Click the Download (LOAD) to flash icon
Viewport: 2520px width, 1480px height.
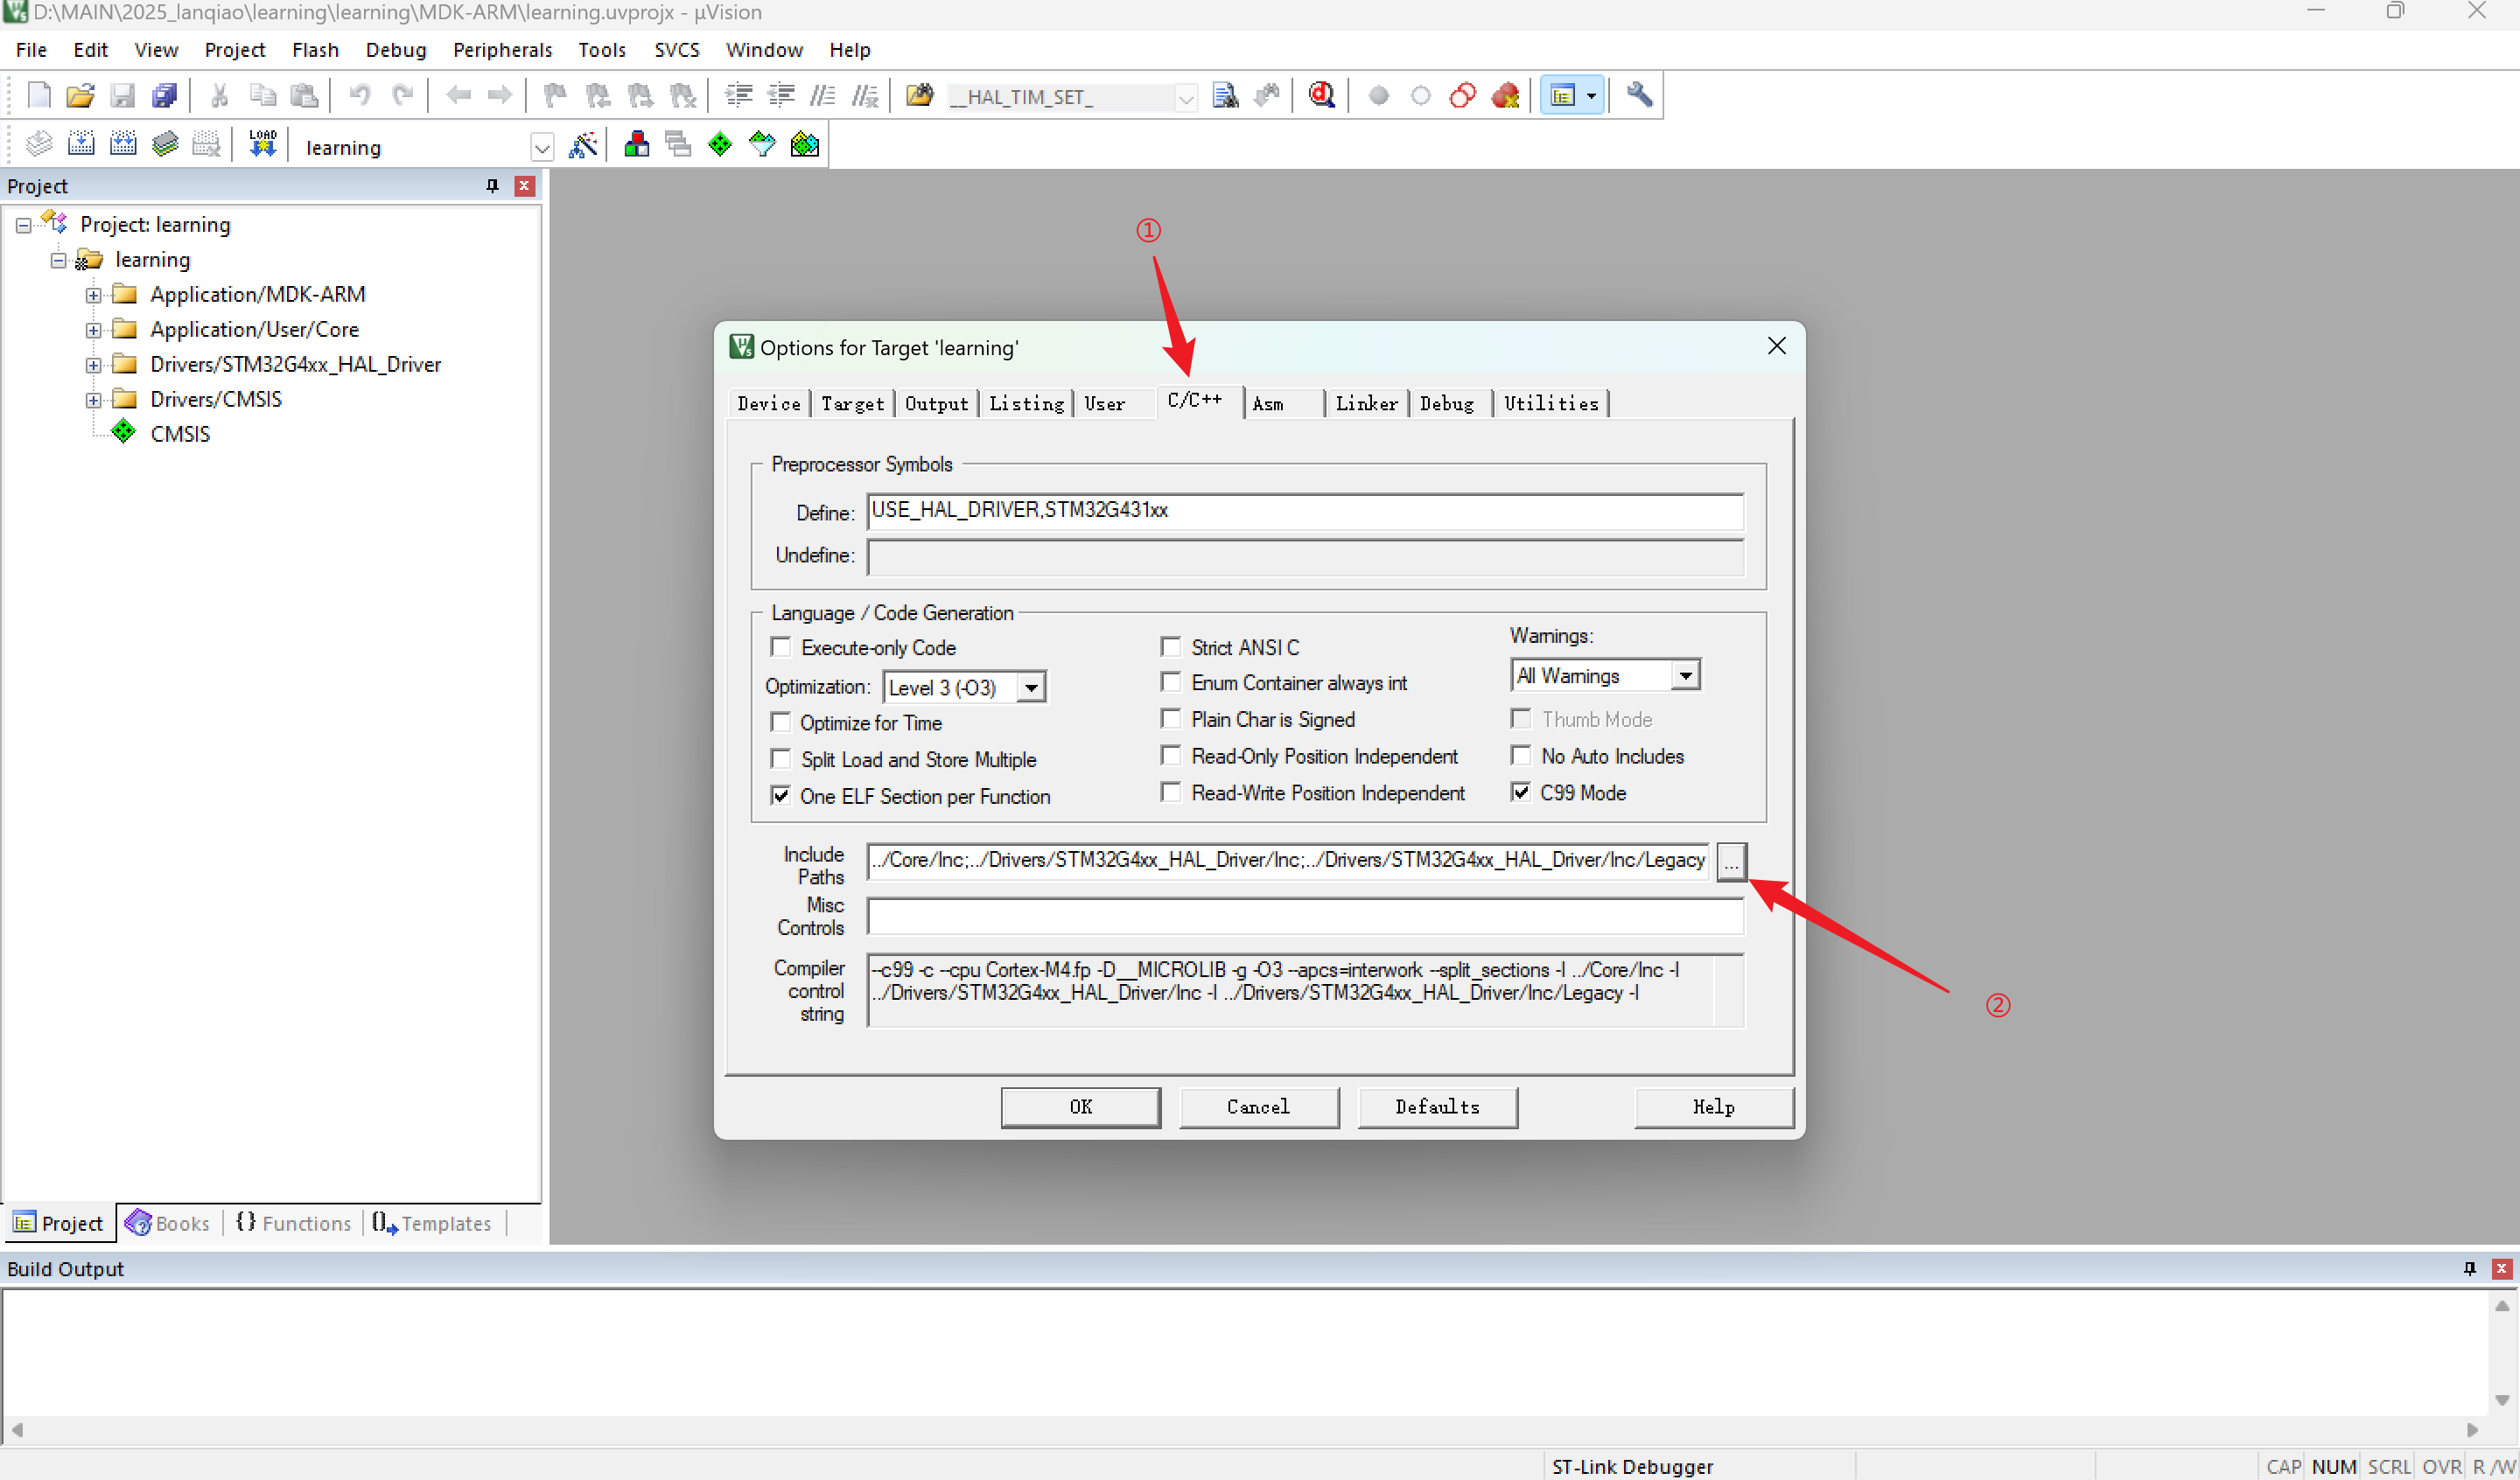click(x=262, y=145)
